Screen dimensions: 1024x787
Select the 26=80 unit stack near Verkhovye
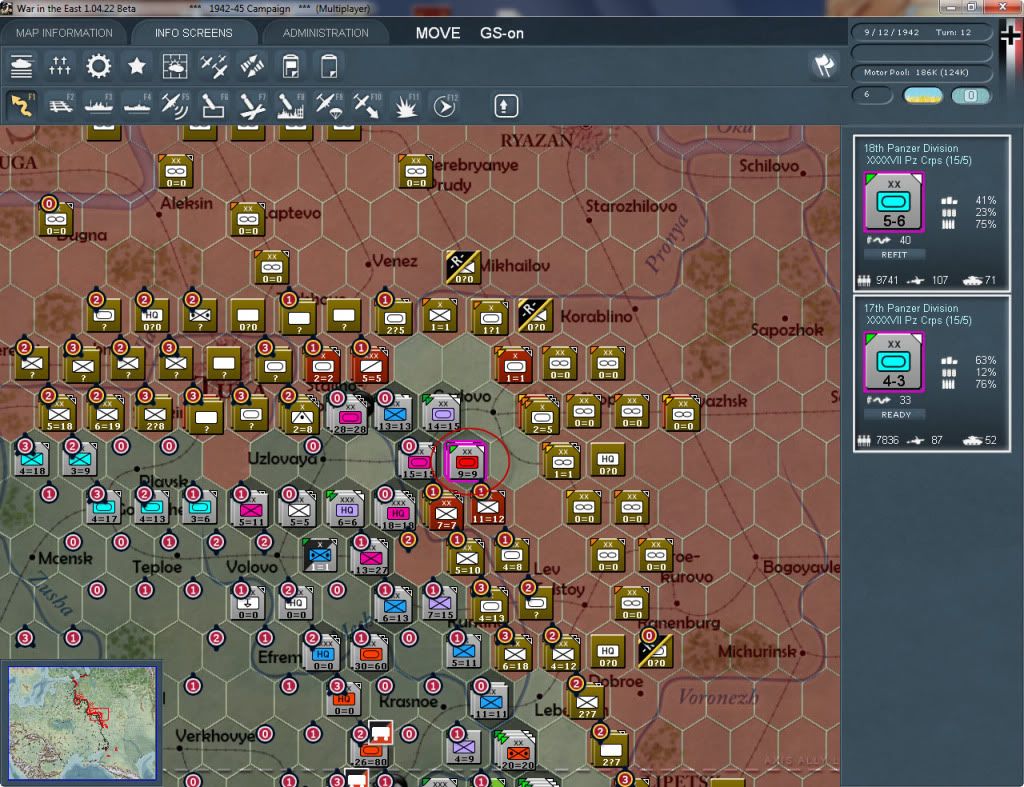[x=370, y=752]
